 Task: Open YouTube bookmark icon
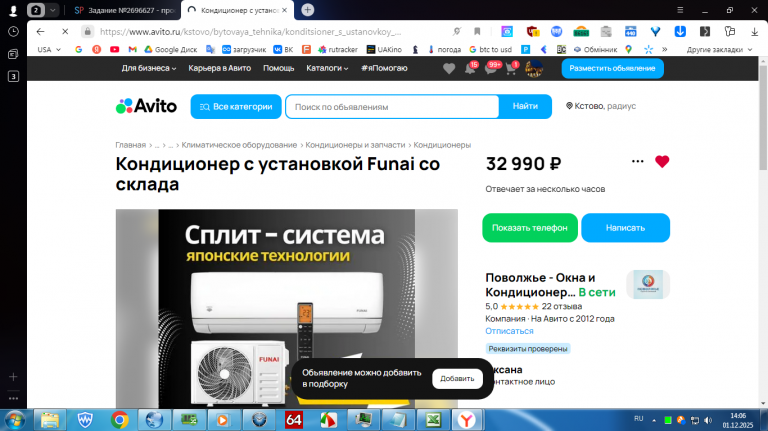115,49
